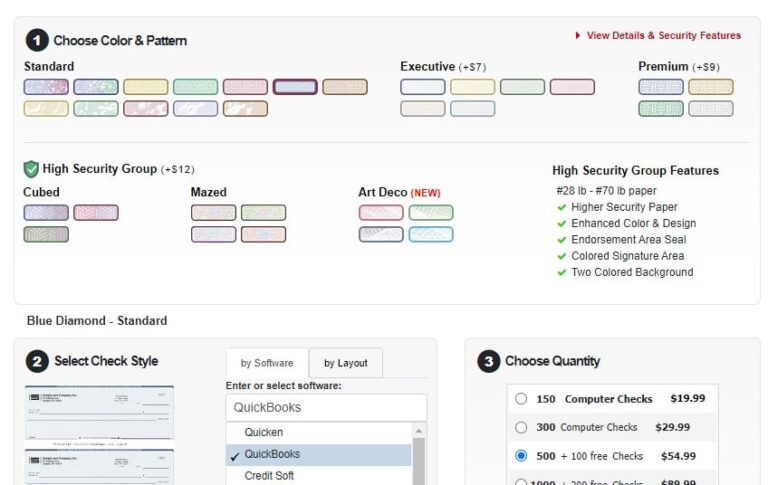The image size is (768, 485).
Task: Select 500 + 100 free Checks
Action: point(521,456)
